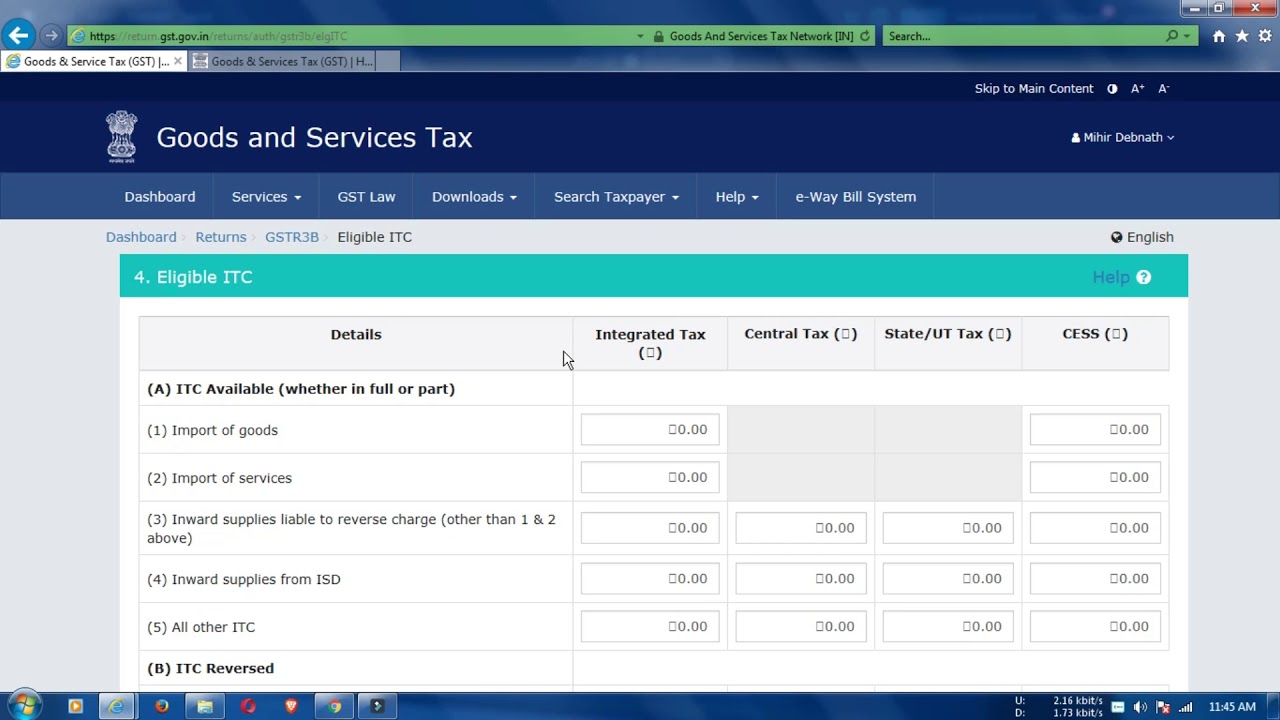Click All other ITC State/UT Tax field
Image resolution: width=1280 pixels, height=720 pixels.
point(948,627)
